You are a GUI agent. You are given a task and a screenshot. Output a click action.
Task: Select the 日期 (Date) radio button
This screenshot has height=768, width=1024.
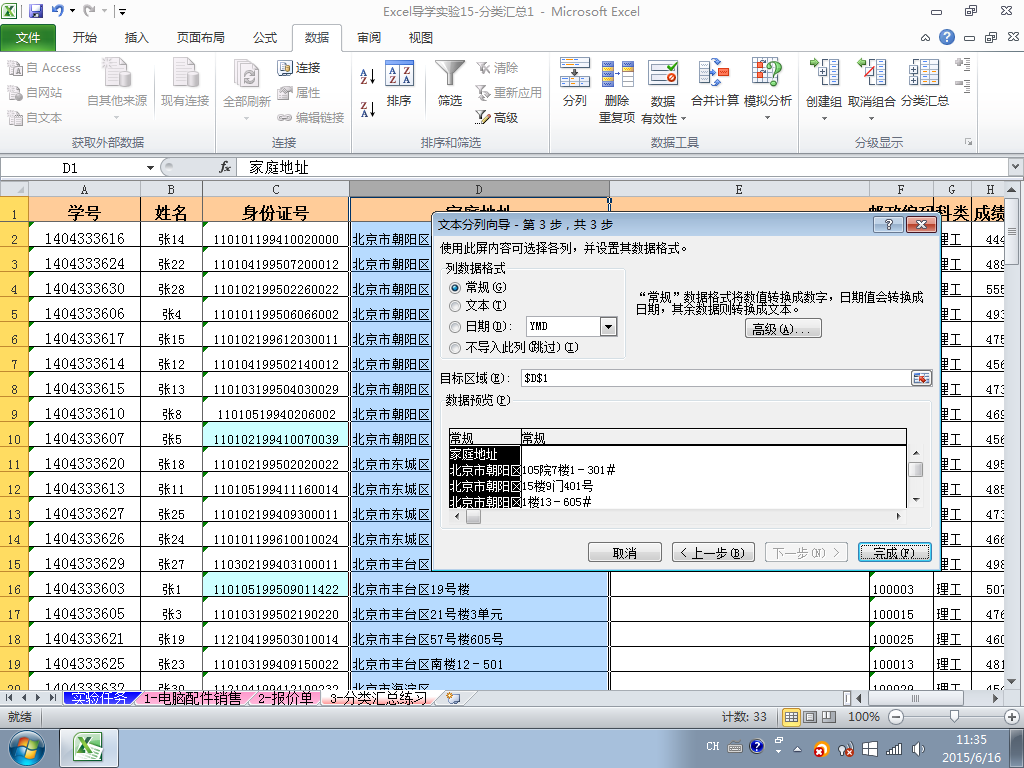(455, 327)
